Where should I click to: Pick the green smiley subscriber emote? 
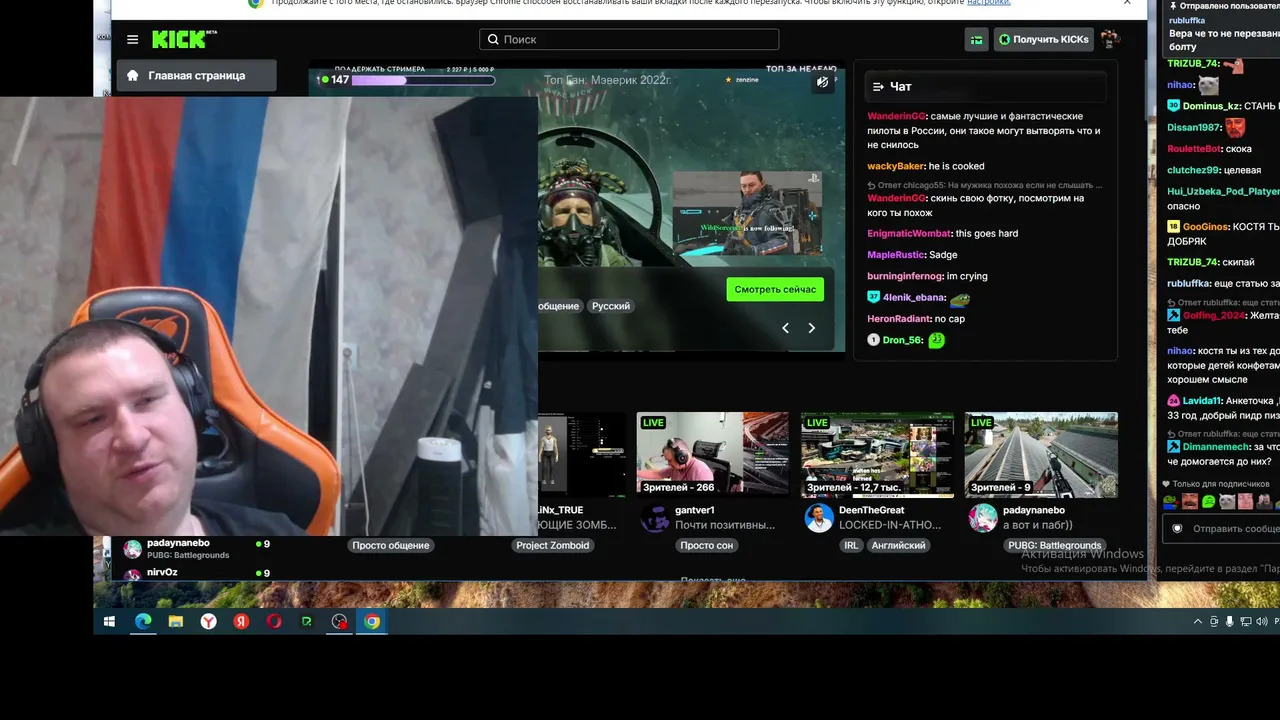pyautogui.click(x=1209, y=502)
